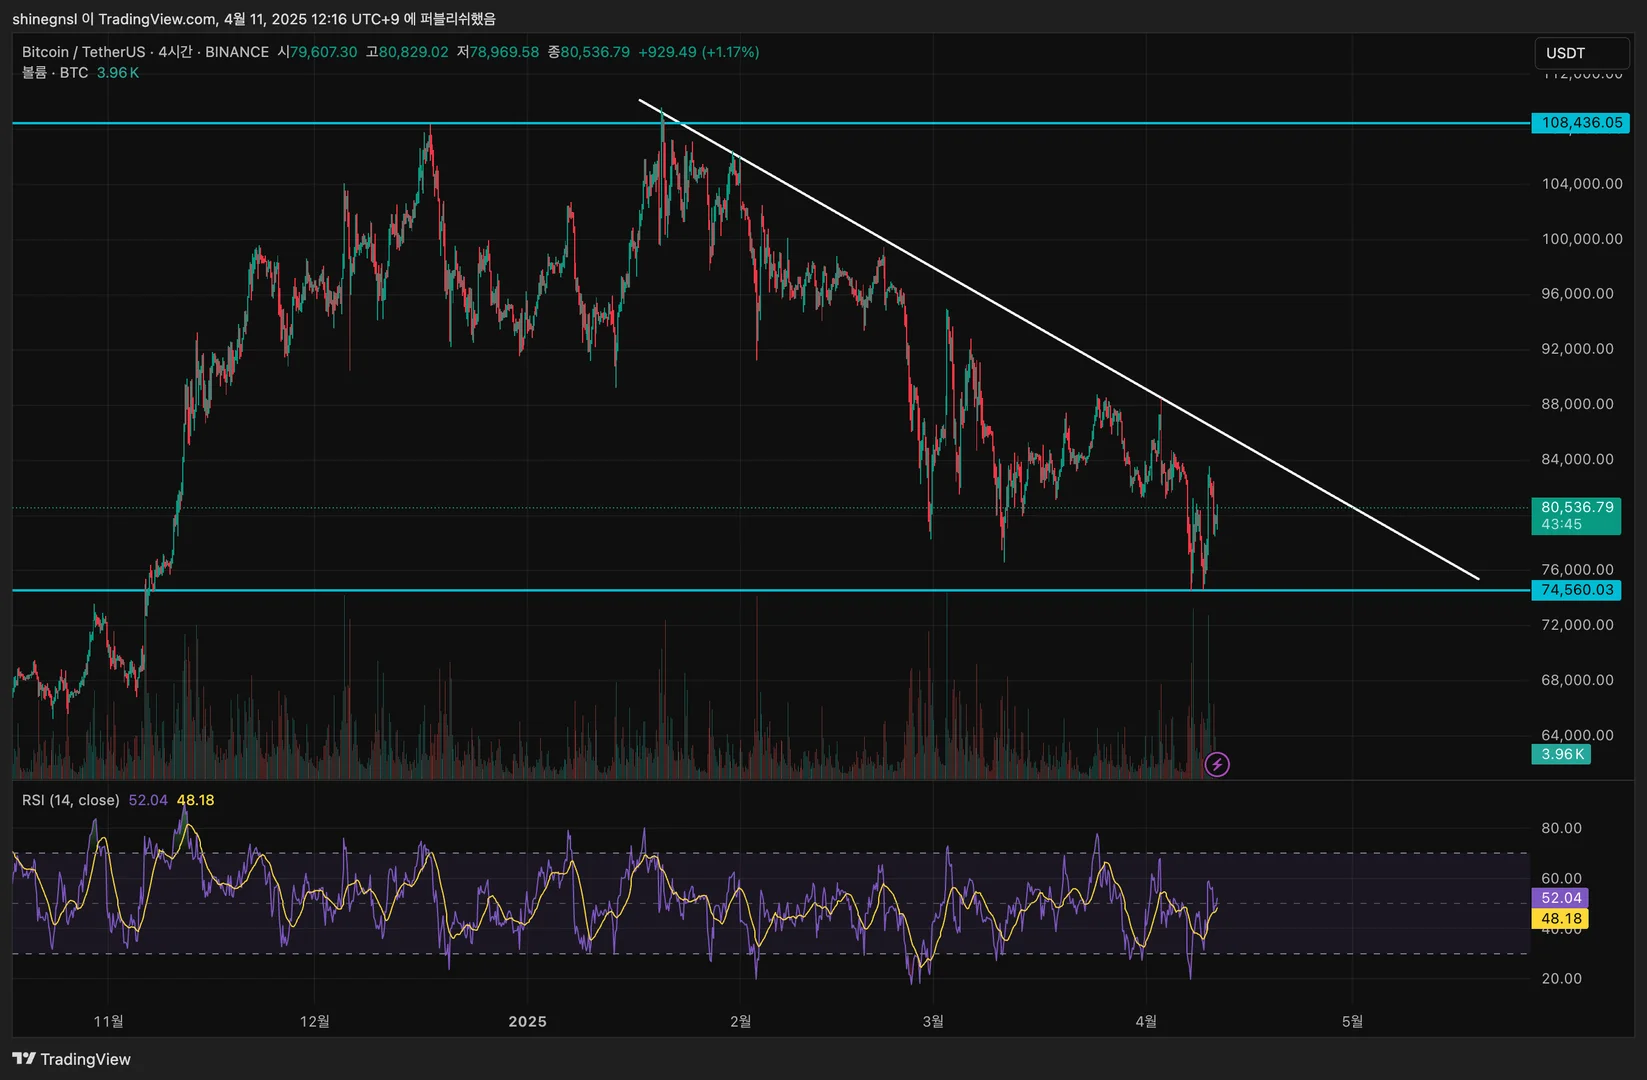The image size is (1647, 1080).
Task: Click the 80.00 level on the RSI scale
Action: pos(1561,828)
